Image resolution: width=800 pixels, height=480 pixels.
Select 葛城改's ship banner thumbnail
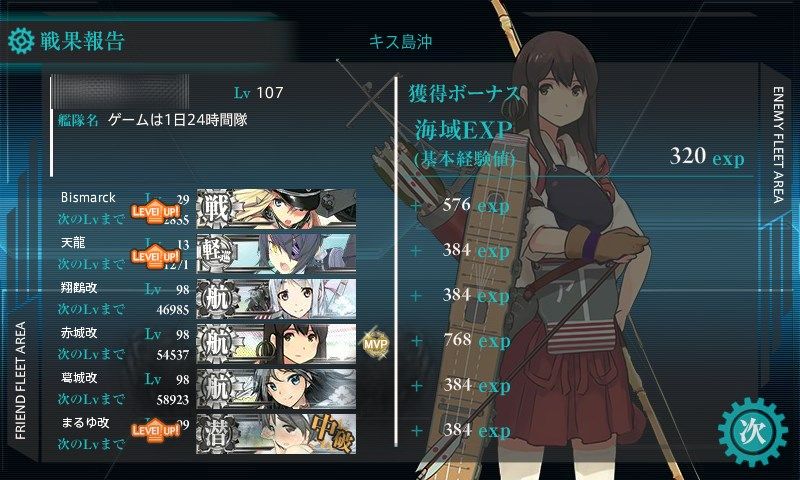tap(277, 389)
